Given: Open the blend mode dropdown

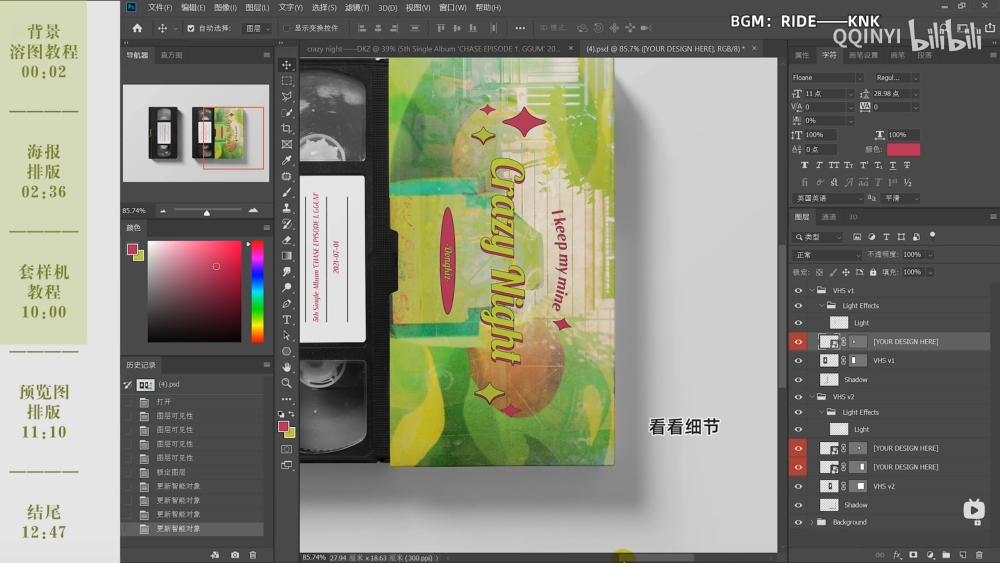Looking at the screenshot, I should click(827, 254).
